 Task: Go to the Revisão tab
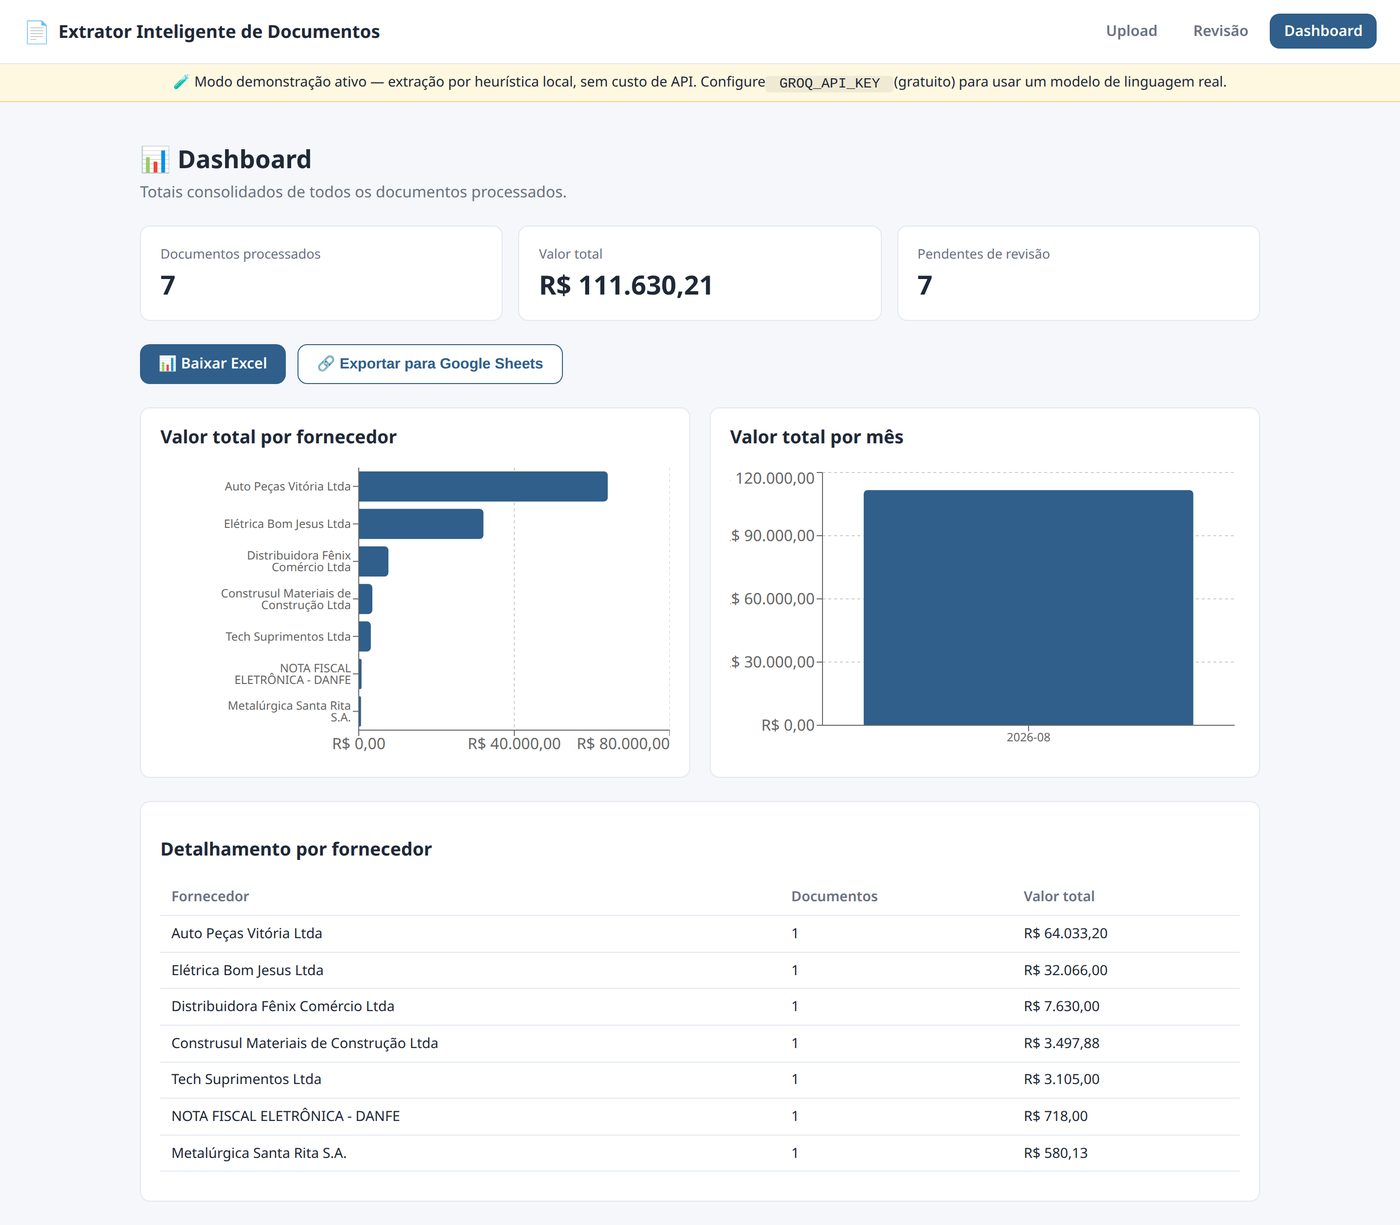(1220, 31)
